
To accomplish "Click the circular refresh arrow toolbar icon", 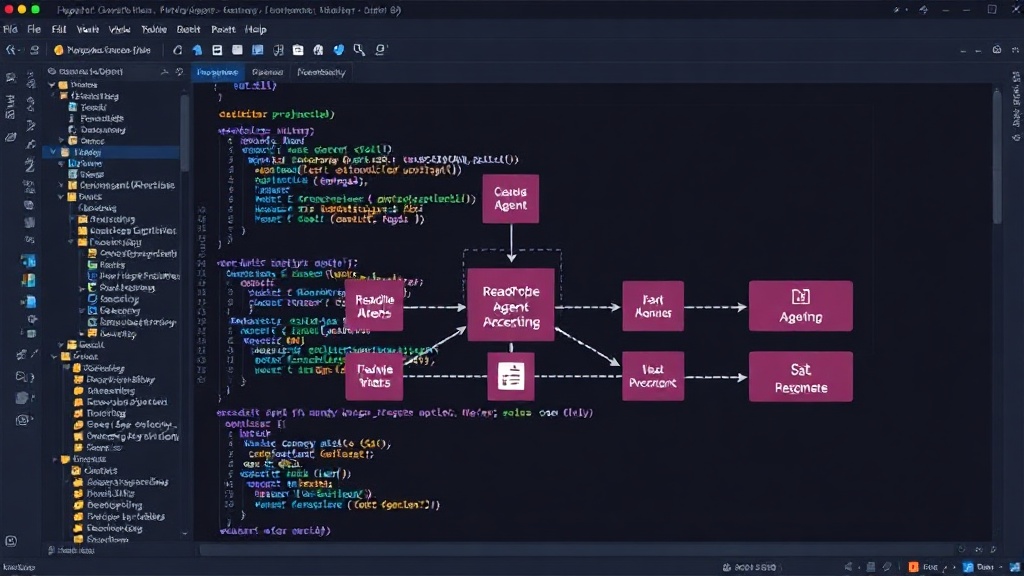I will [178, 50].
